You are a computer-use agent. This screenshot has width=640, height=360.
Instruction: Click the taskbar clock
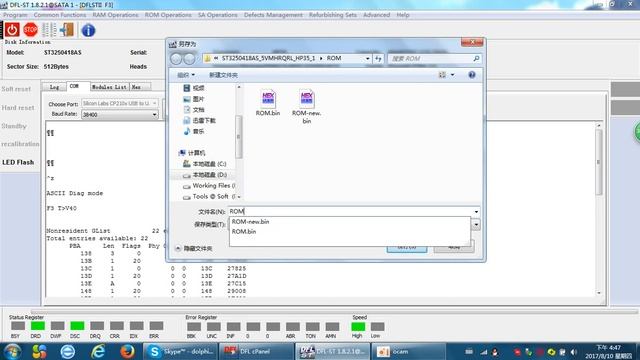pos(609,352)
